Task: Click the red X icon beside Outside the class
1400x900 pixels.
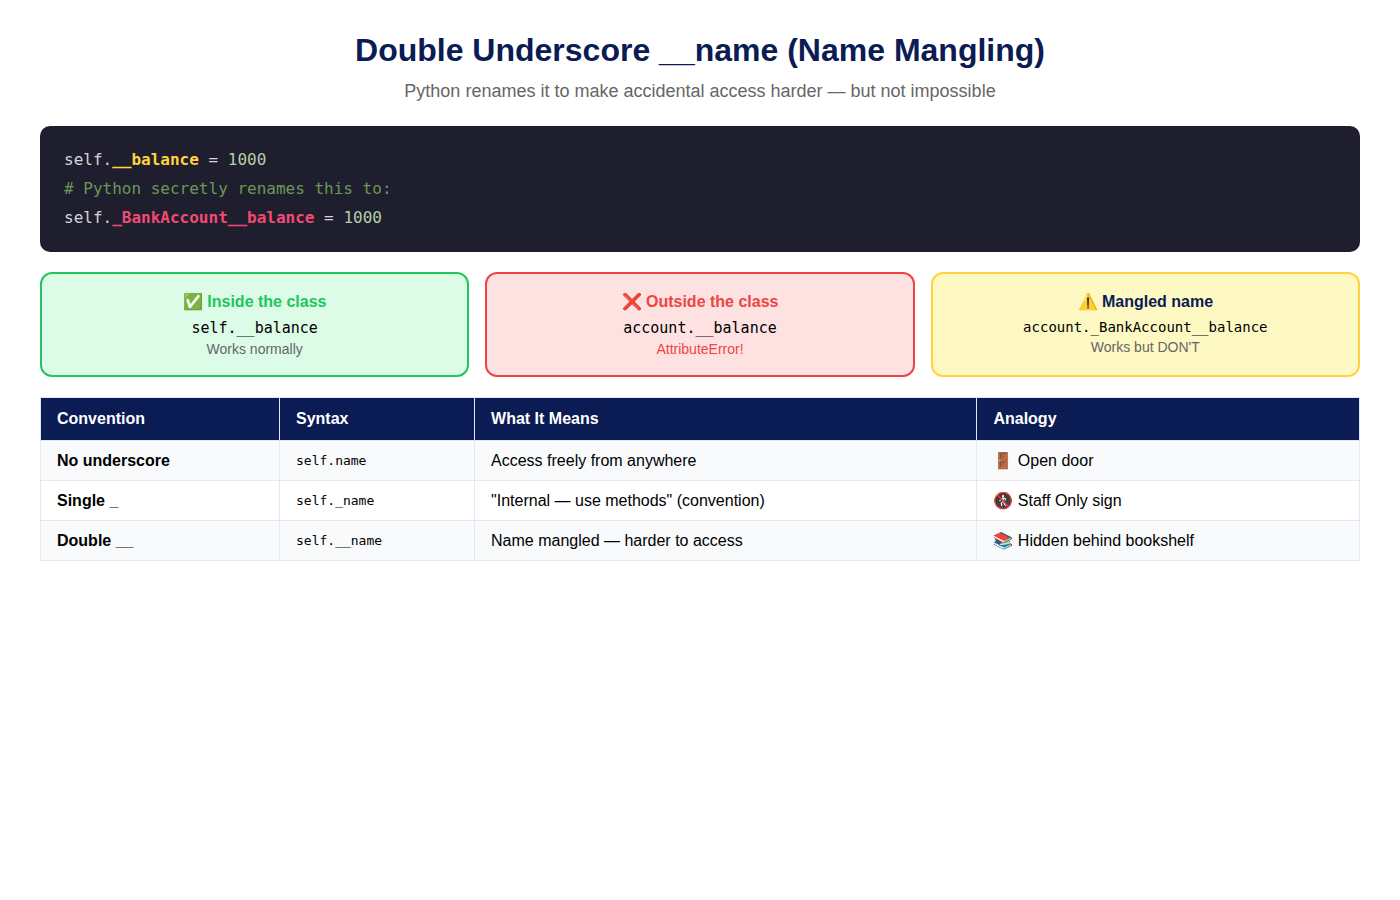Action: click(x=631, y=302)
